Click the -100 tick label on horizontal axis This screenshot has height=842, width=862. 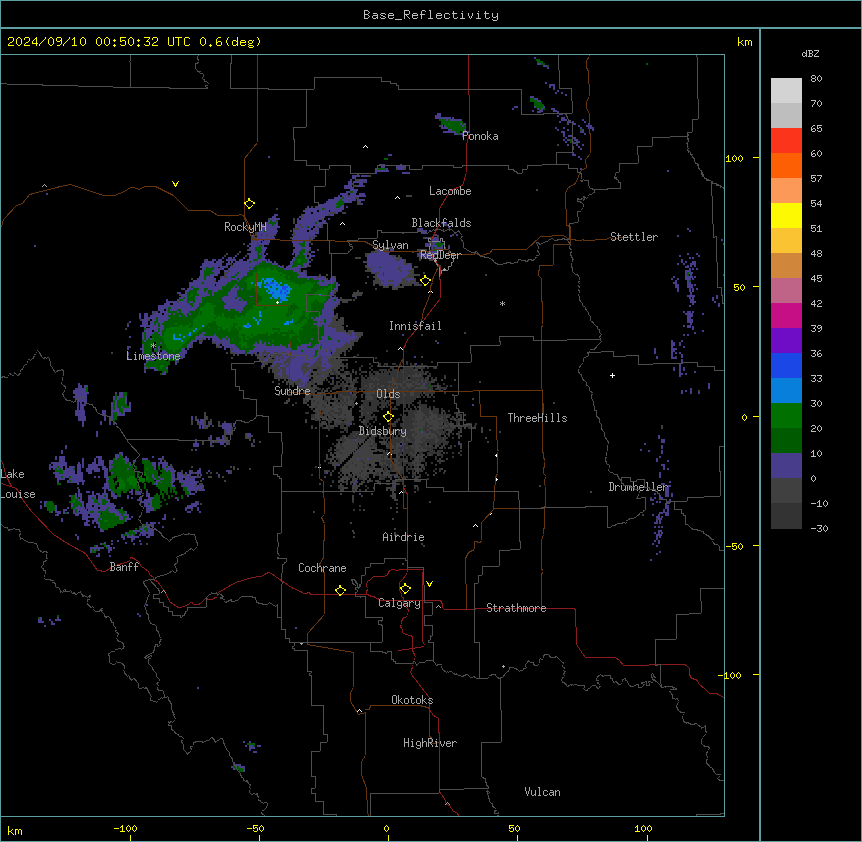coord(125,828)
